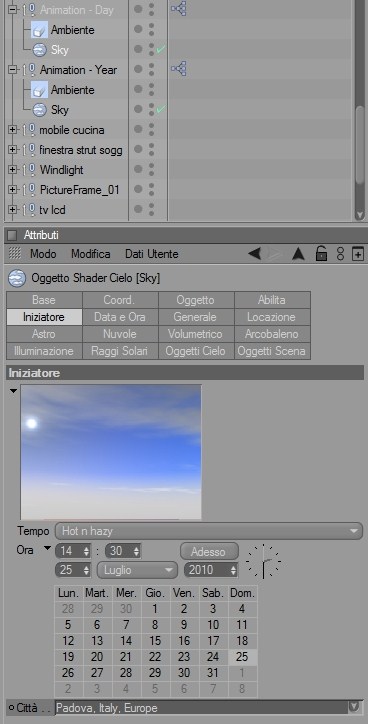The image size is (368, 724).
Task: Expand the finestra strut sogg group
Action: tap(12, 150)
